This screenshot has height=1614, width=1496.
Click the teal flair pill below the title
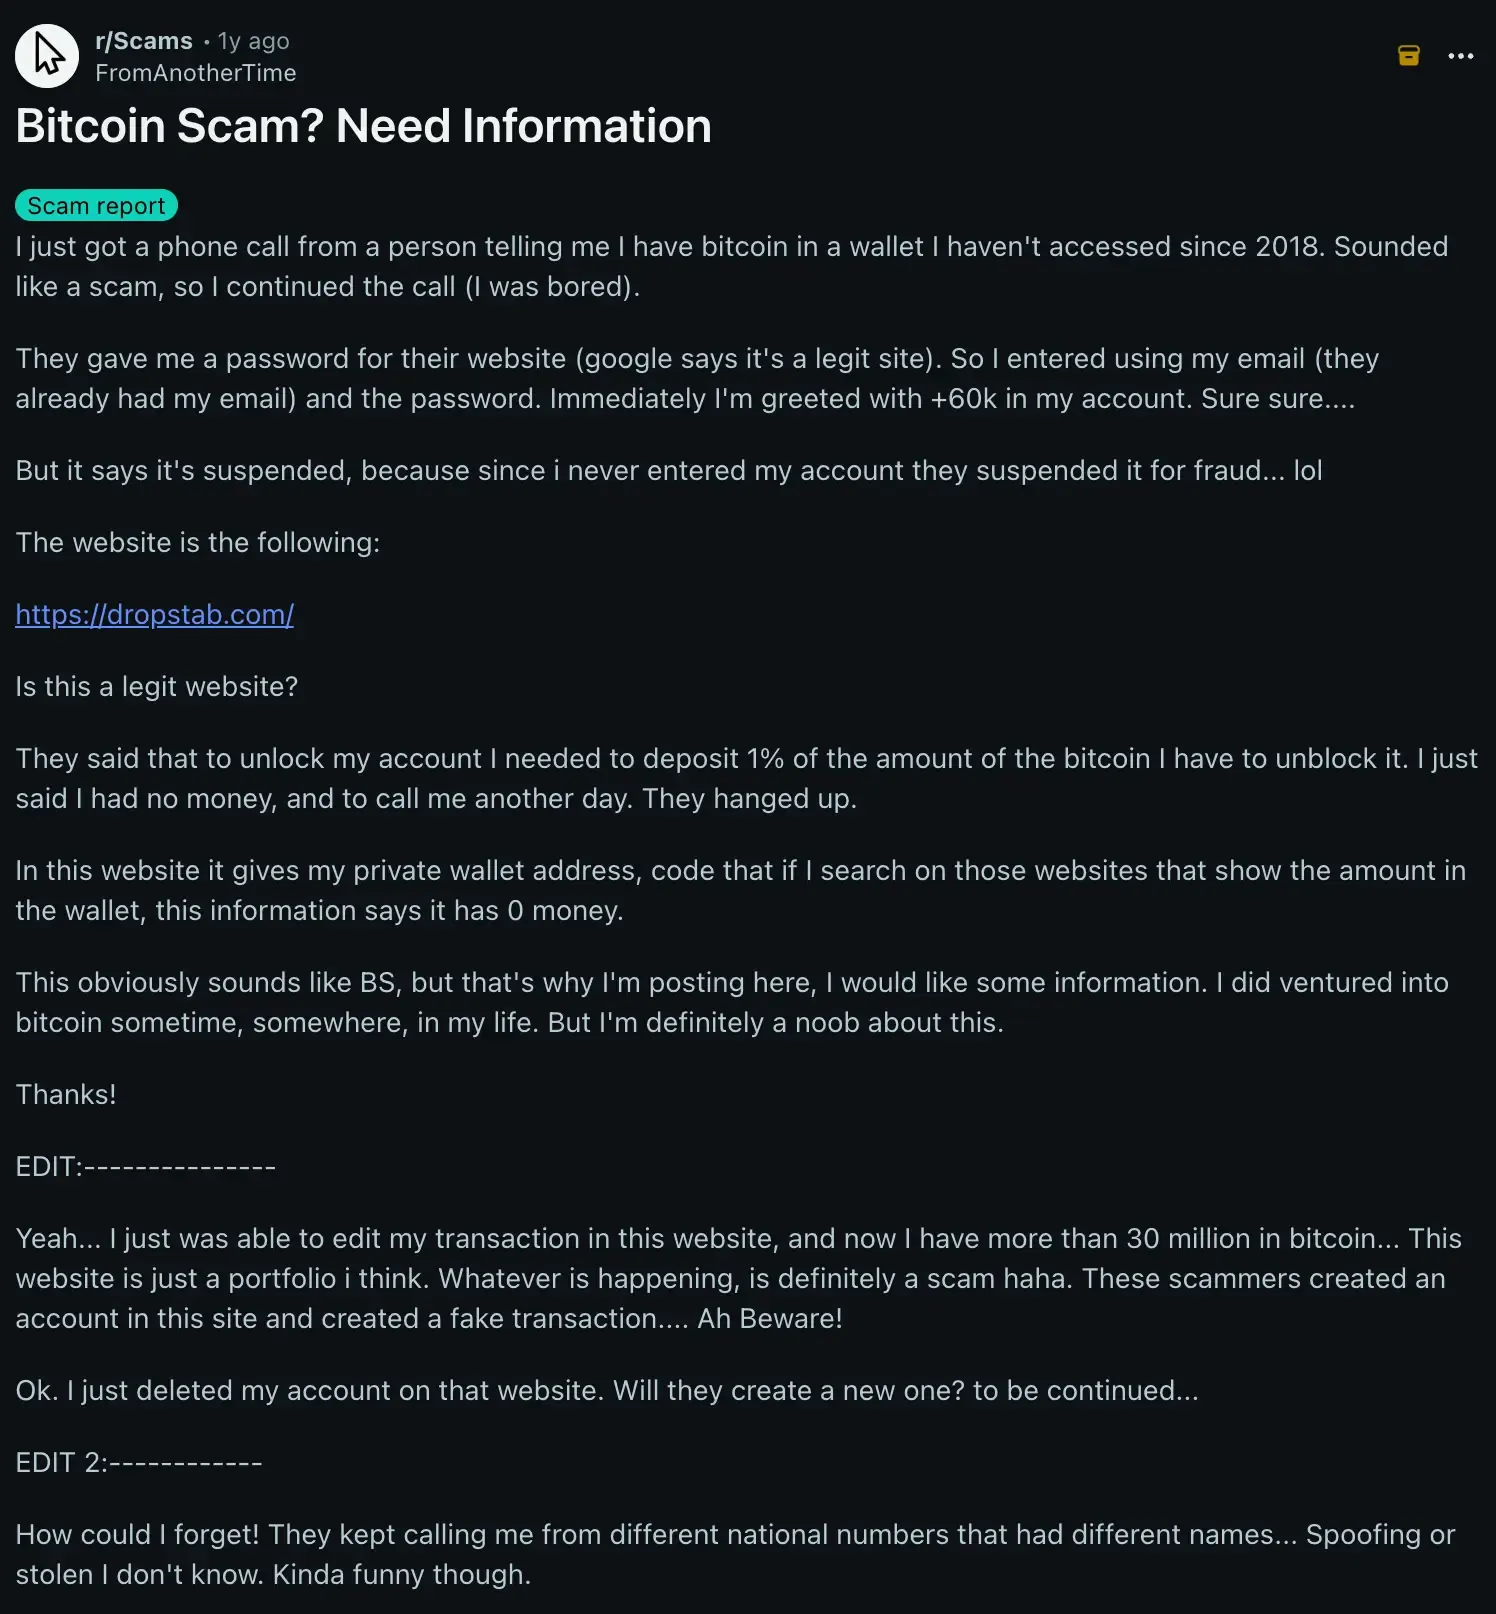96,205
